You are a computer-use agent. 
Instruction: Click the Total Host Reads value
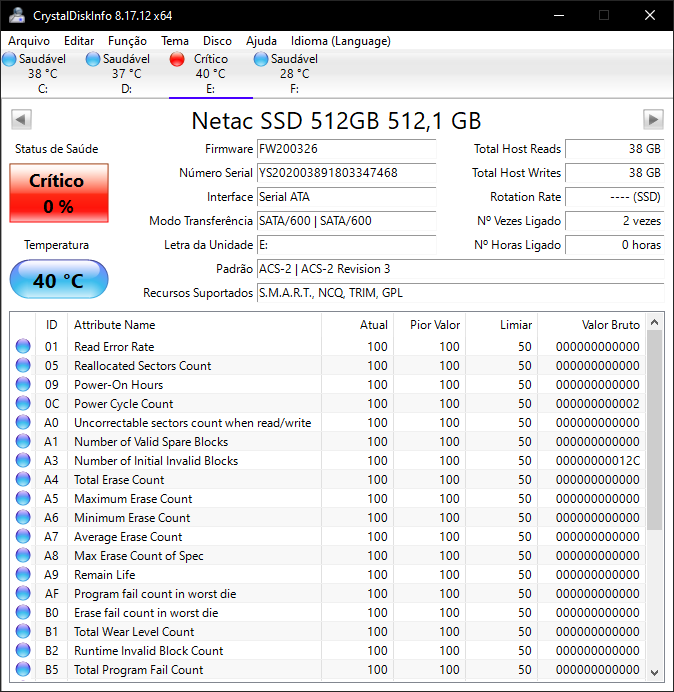pos(615,149)
